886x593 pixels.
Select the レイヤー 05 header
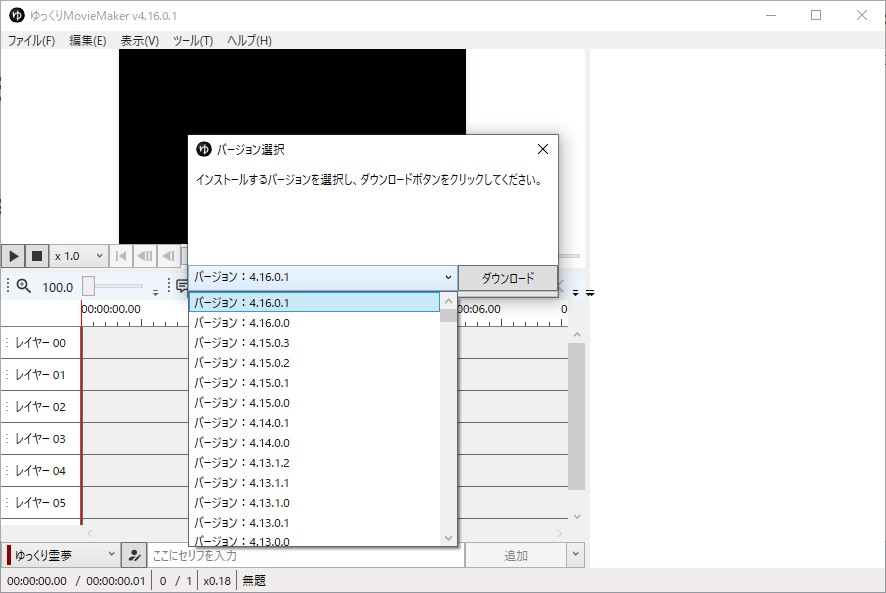pyautogui.click(x=41, y=503)
